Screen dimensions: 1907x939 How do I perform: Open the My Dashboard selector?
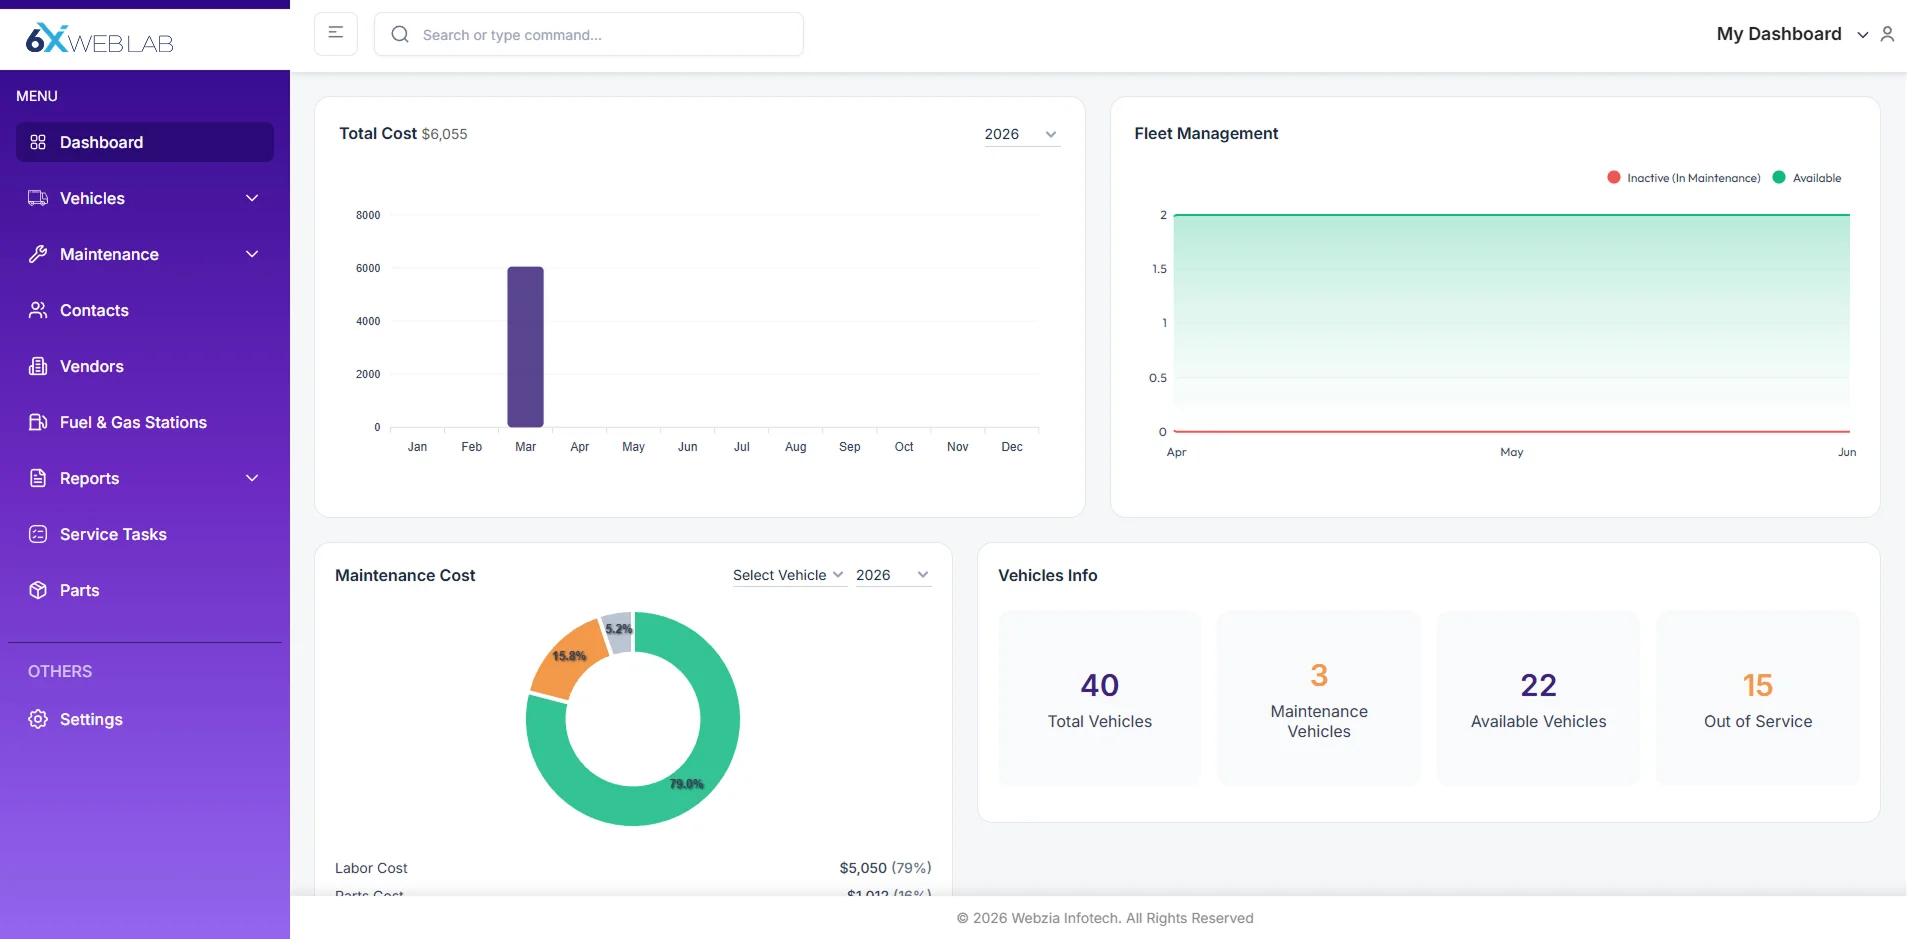(1791, 33)
